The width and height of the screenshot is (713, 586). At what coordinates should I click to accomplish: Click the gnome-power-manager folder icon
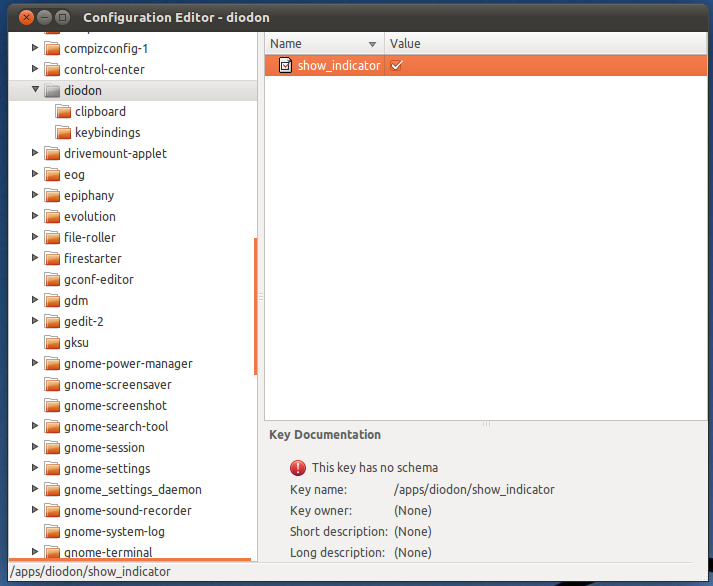tap(52, 363)
